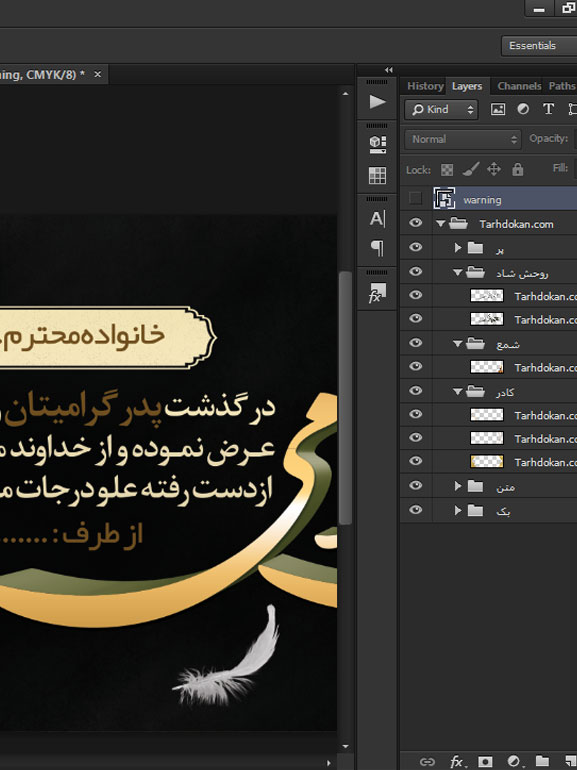Switch to the Paths tab
This screenshot has width=577, height=770.
pyautogui.click(x=561, y=86)
